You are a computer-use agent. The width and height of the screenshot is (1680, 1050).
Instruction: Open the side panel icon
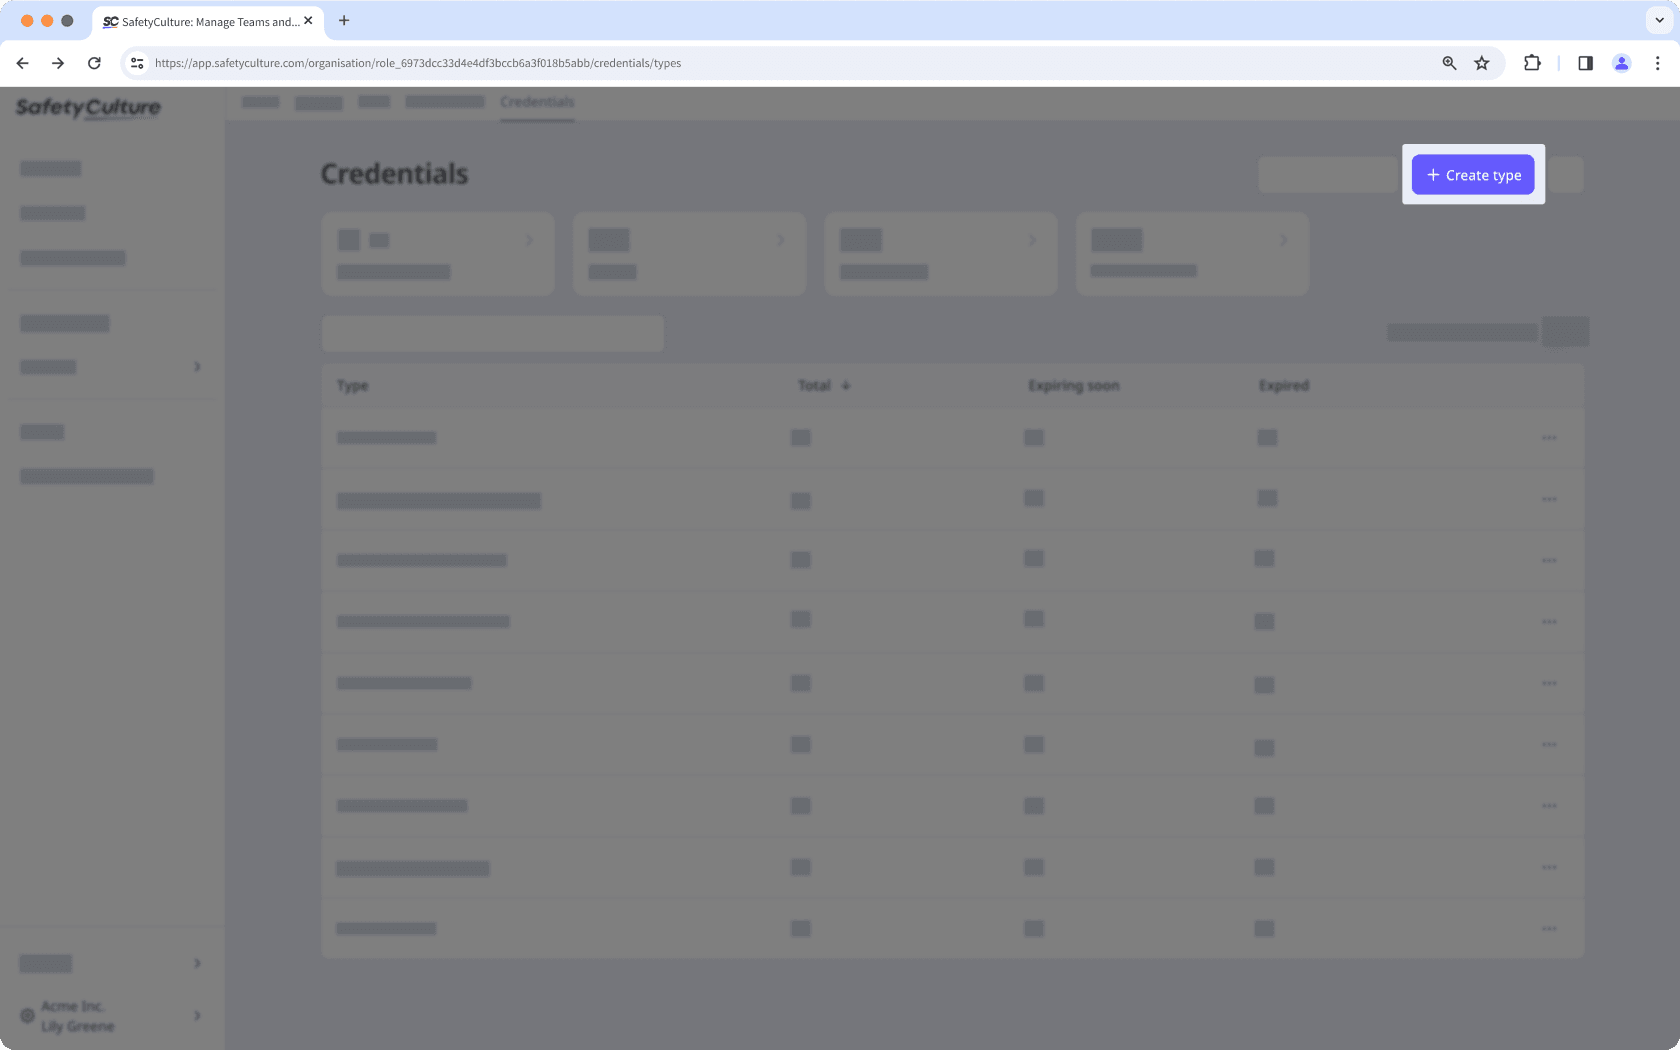[x=1584, y=62]
